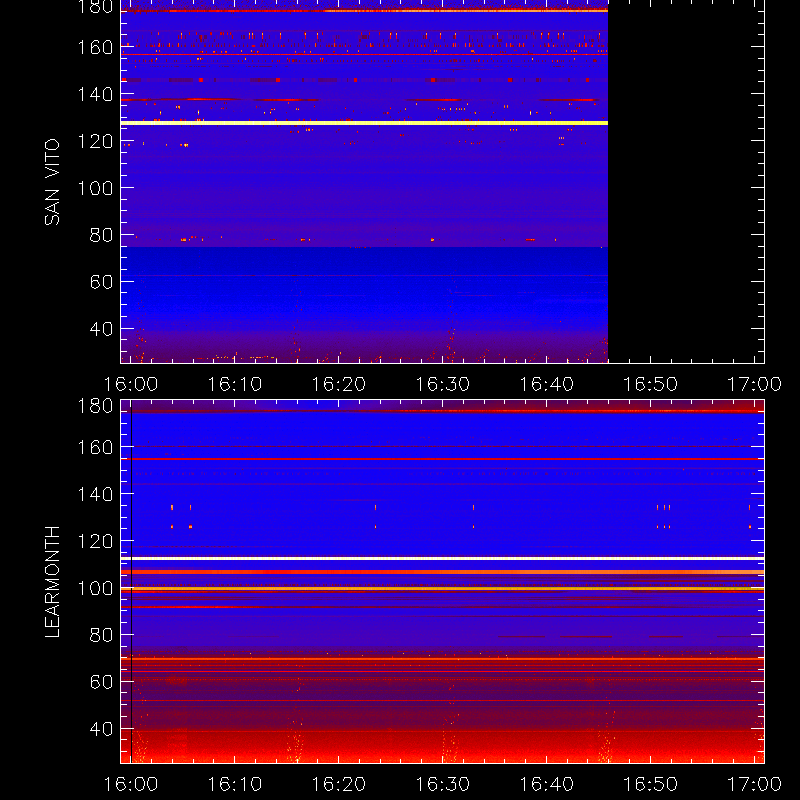Select the 180 tick label on Learmonth axis
Screen dimensions: 800x800
click(95, 406)
